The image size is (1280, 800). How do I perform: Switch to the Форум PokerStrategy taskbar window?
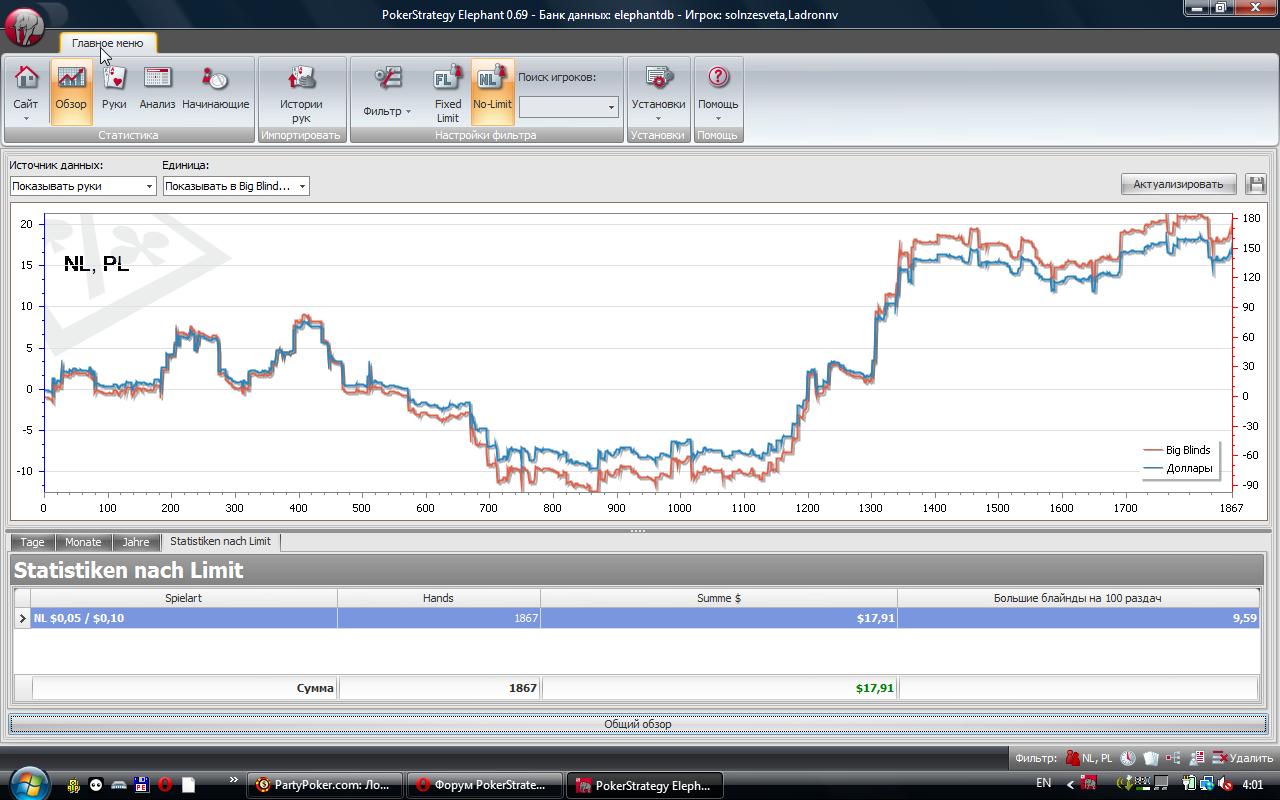[x=483, y=785]
